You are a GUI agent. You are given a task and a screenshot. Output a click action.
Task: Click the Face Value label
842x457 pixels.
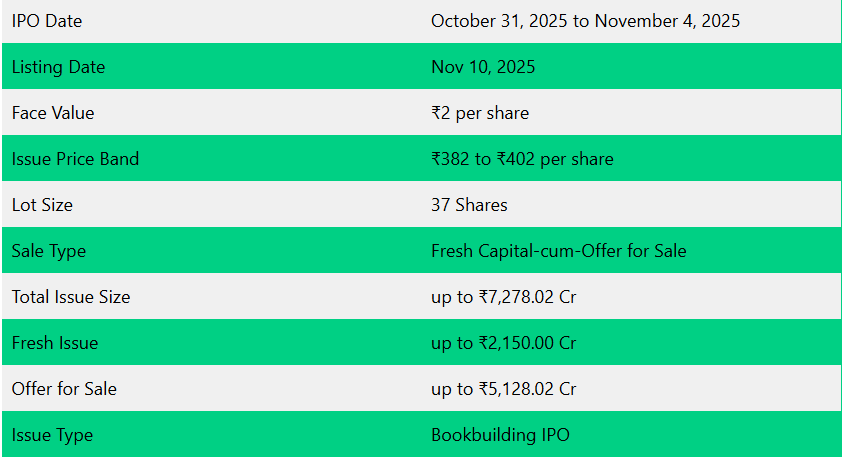(x=53, y=113)
